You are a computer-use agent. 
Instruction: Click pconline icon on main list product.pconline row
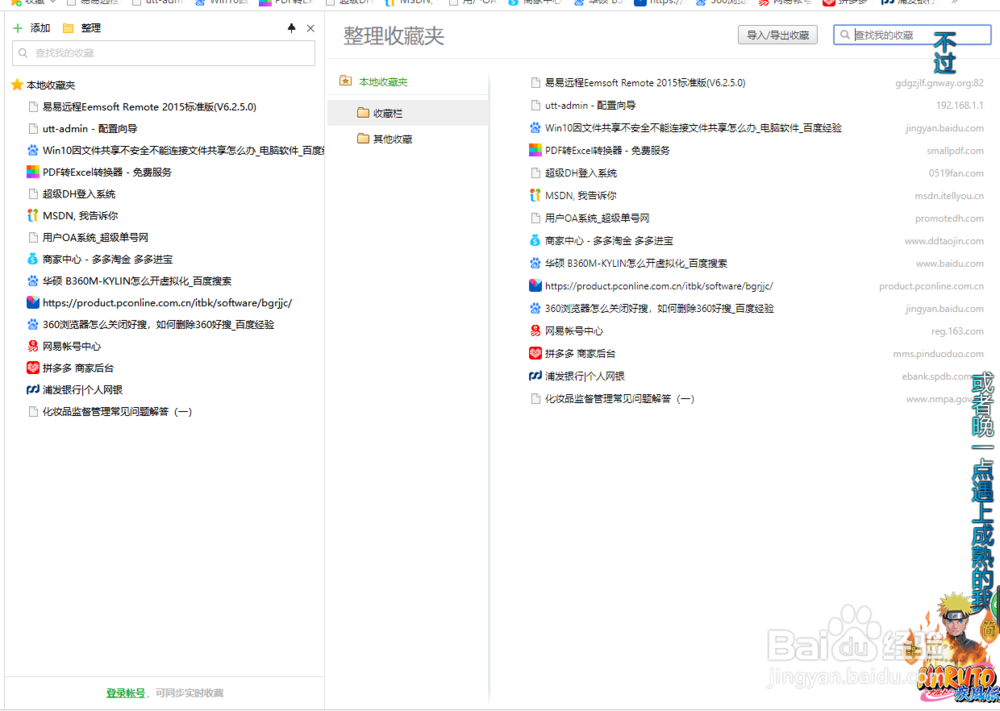pos(535,286)
